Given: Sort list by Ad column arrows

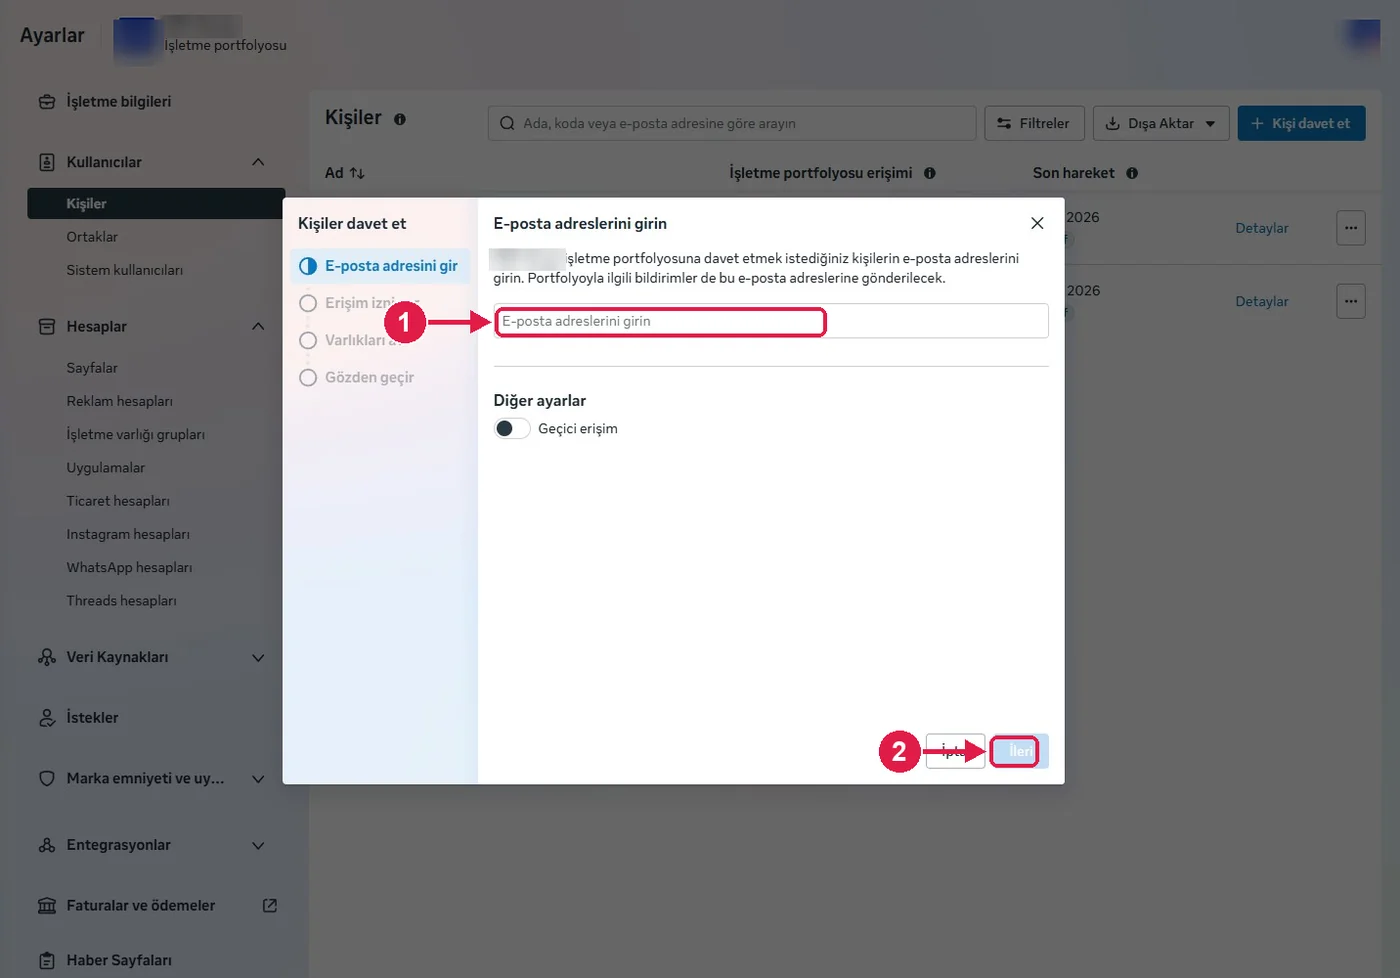Looking at the screenshot, I should click(357, 173).
